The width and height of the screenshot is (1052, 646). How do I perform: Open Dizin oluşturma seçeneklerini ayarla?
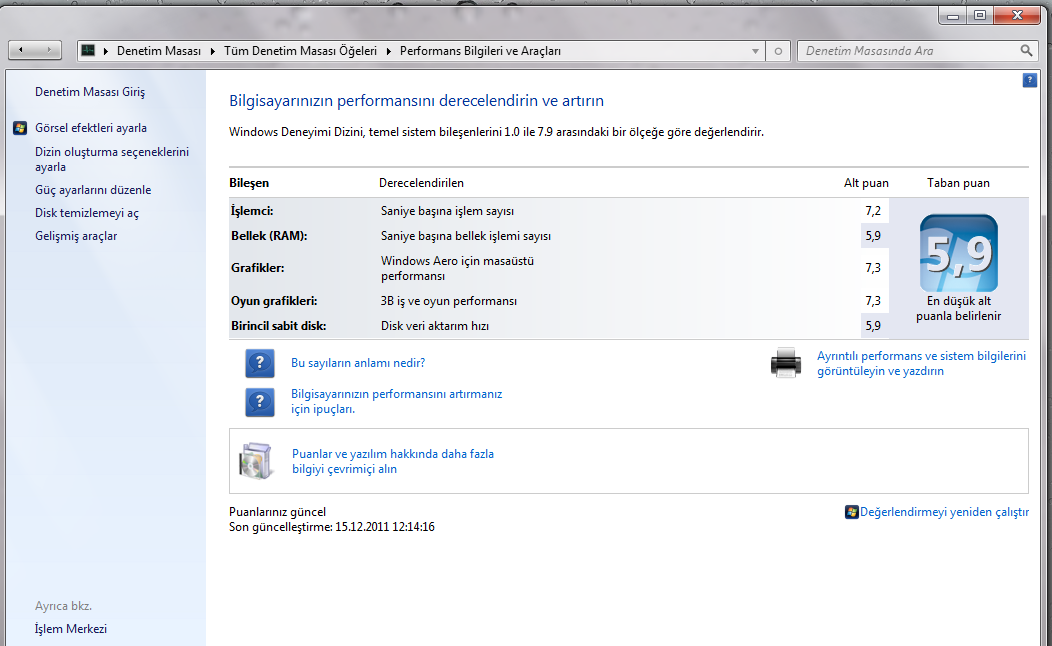point(112,160)
